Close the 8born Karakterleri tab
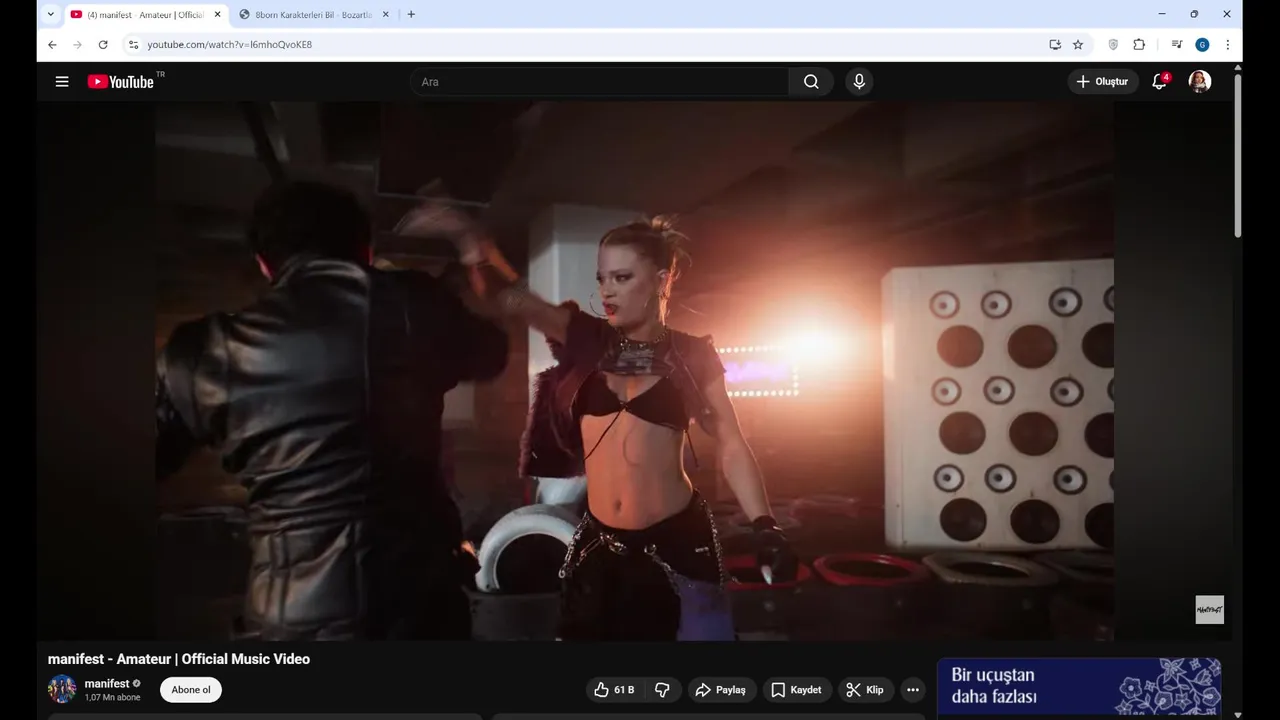This screenshot has height=720, width=1280. (385, 15)
